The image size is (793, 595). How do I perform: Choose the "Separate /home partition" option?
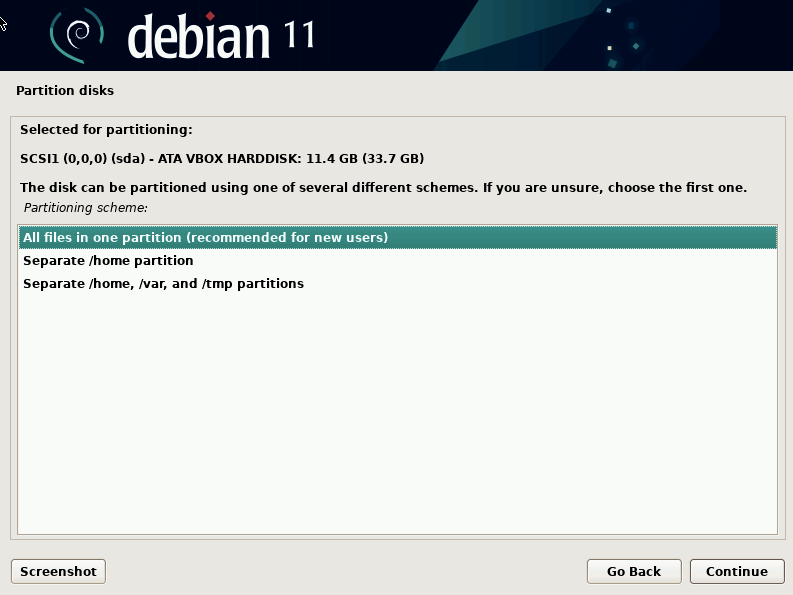(x=108, y=261)
